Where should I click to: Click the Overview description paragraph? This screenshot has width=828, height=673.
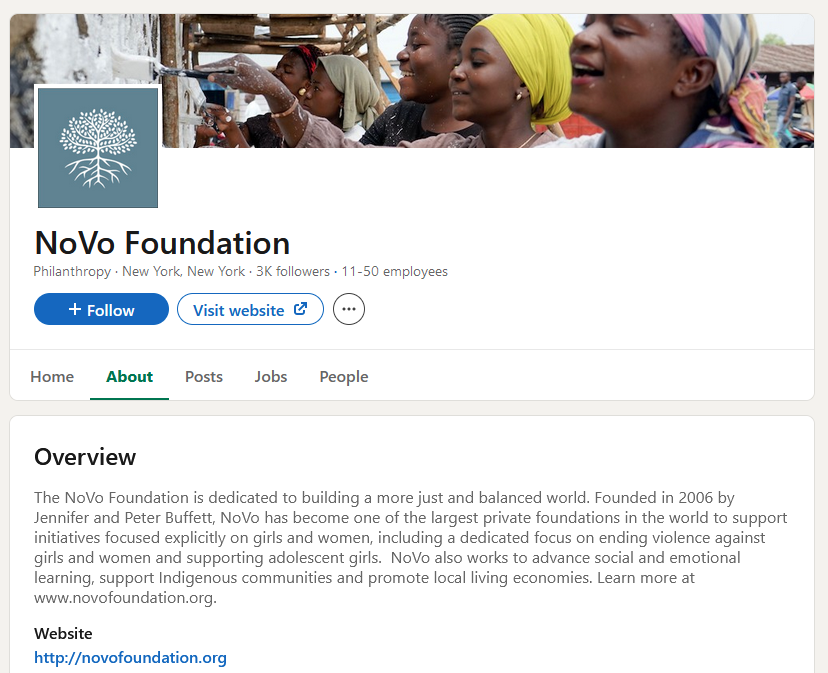(411, 547)
